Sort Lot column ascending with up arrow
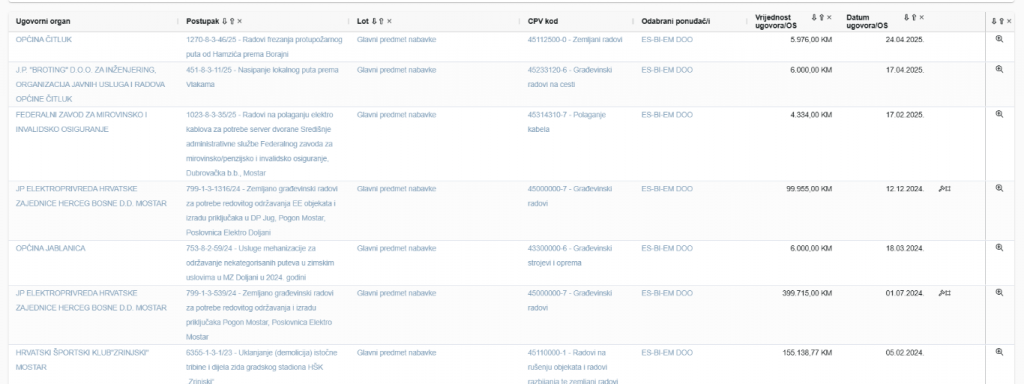This screenshot has height=384, width=1024. click(x=381, y=22)
